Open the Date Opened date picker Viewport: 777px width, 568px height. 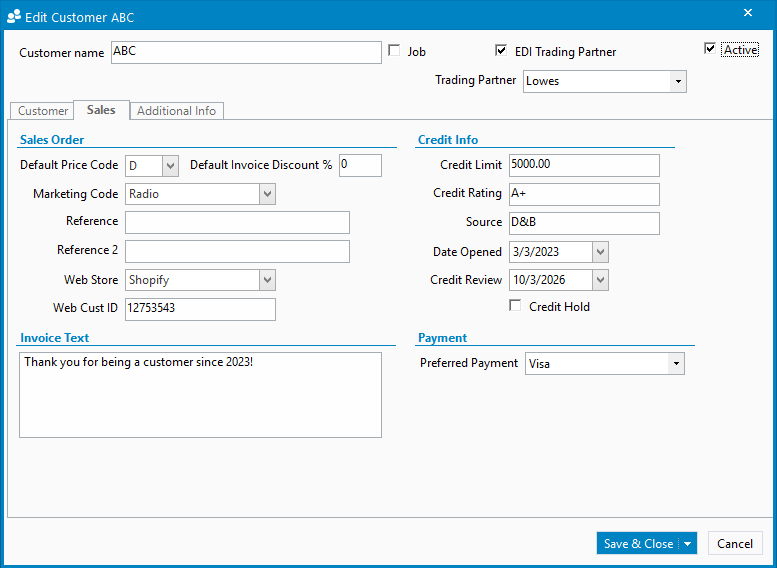point(599,252)
